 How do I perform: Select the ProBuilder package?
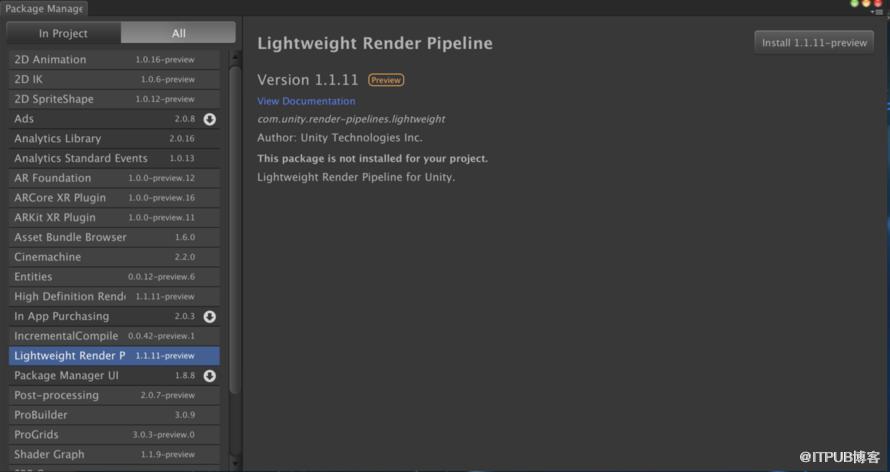[x=114, y=415]
